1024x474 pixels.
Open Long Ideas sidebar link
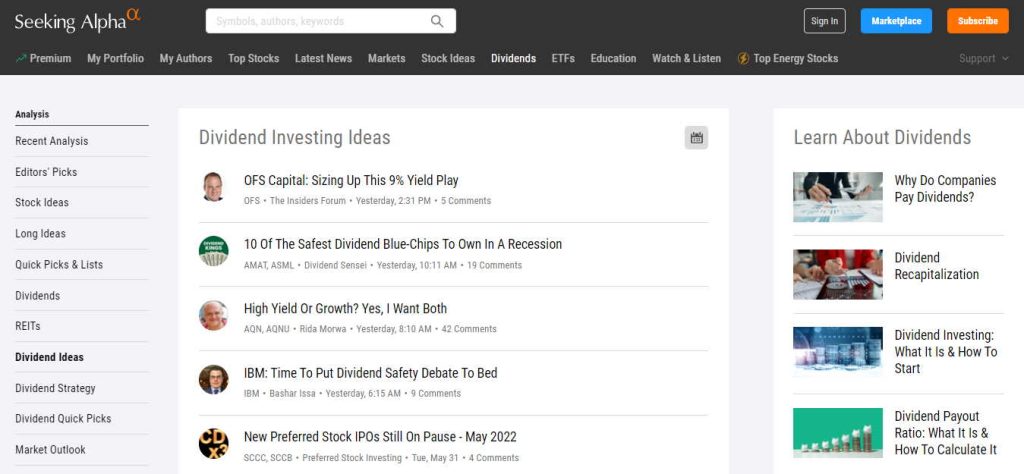coord(40,234)
